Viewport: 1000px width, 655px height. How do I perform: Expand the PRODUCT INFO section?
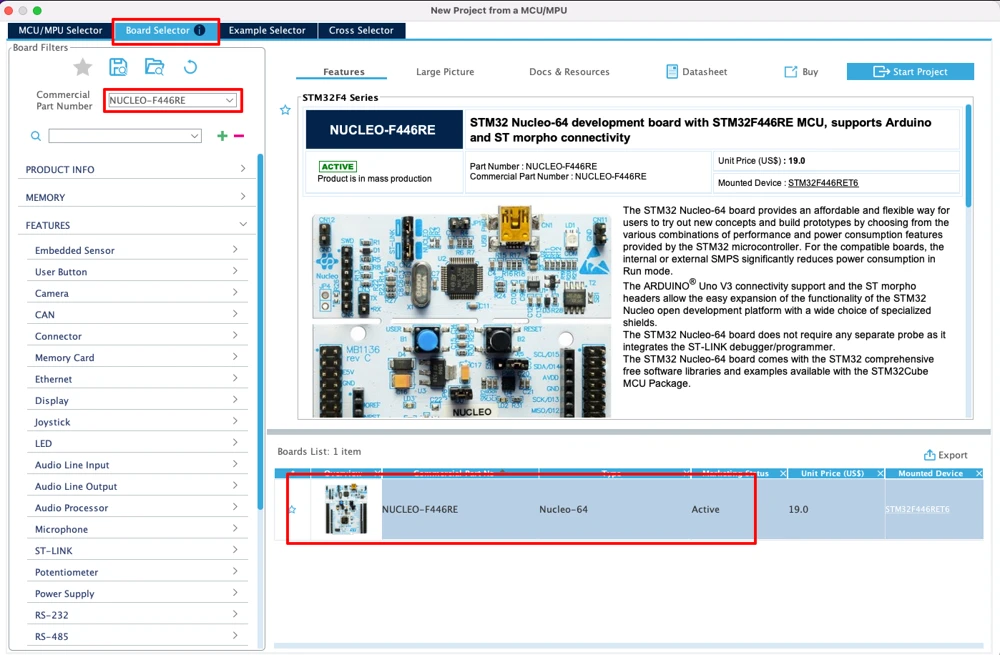point(135,169)
